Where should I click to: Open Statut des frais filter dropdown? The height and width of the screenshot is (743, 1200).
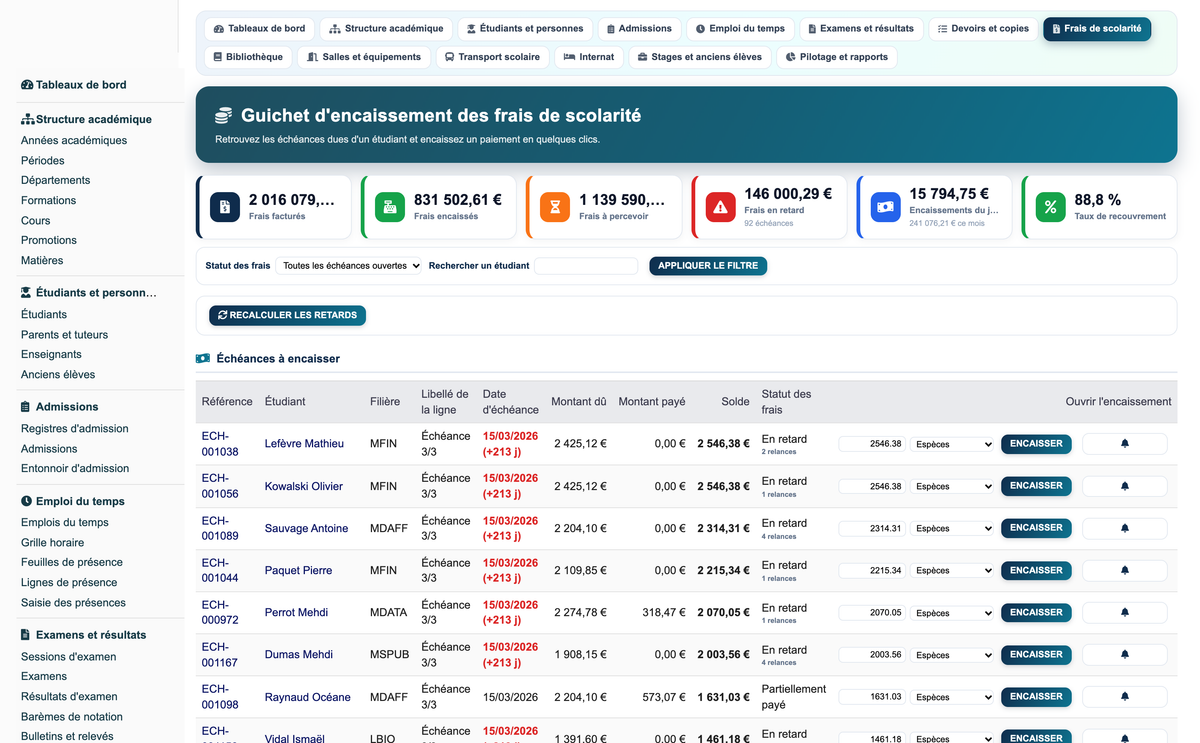349,266
